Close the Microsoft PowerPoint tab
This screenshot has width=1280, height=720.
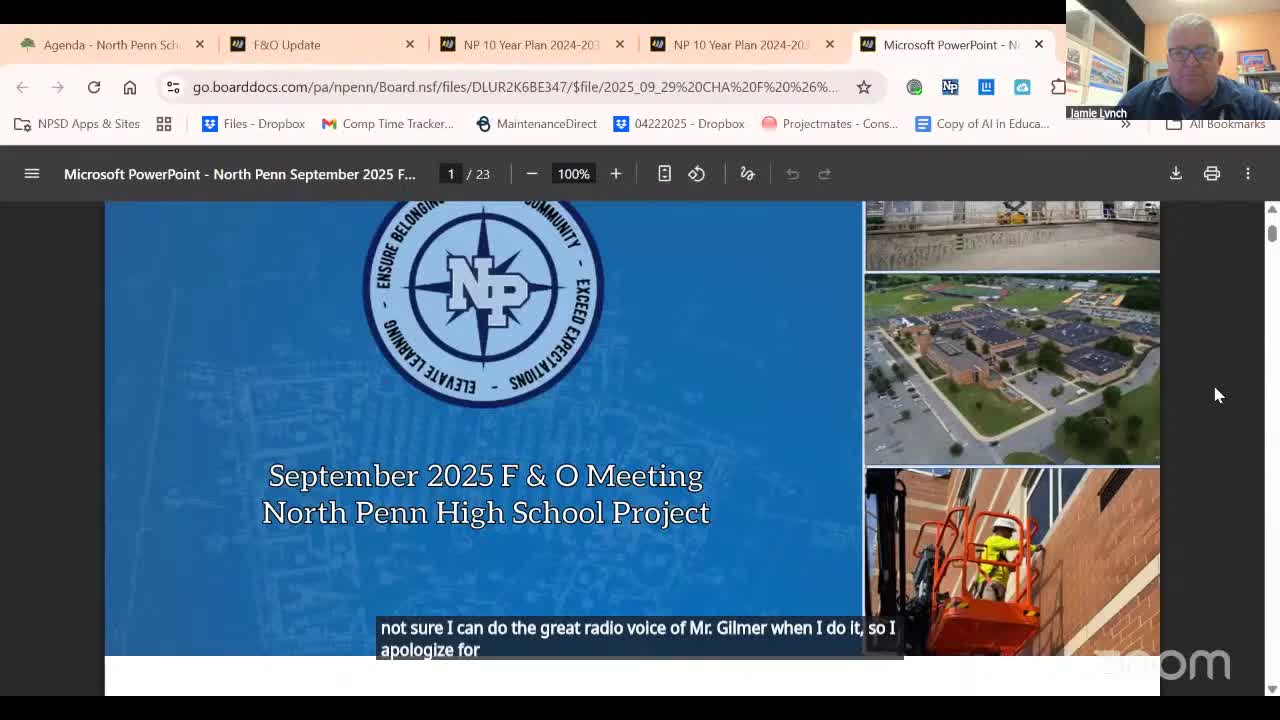click(x=1039, y=45)
